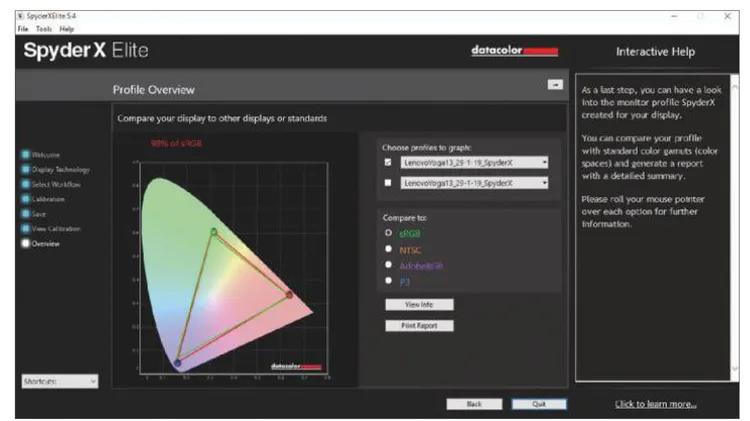
Task: Click the Overview step icon
Action: click(x=26, y=244)
